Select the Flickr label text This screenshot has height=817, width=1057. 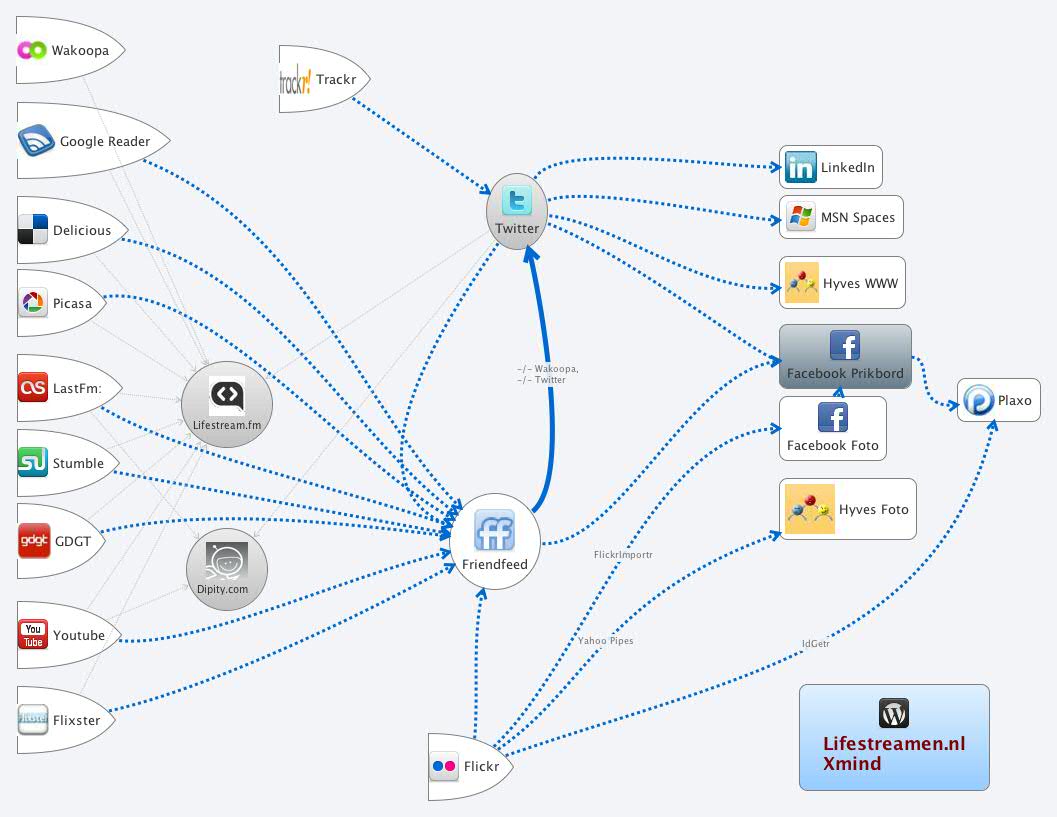coord(481,766)
